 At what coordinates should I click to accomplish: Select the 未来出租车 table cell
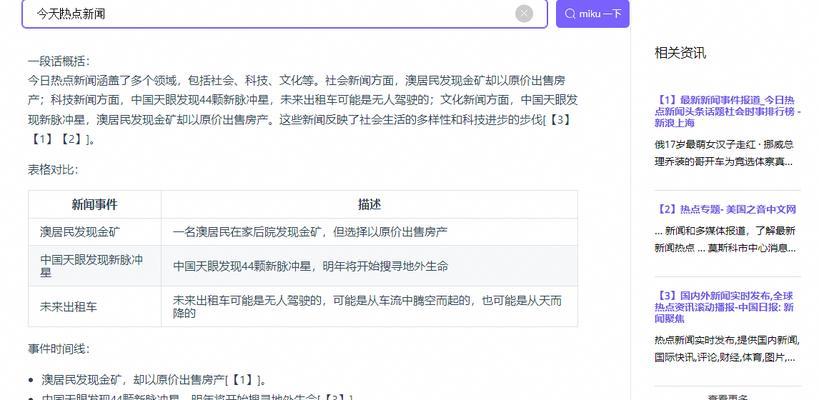click(95, 307)
